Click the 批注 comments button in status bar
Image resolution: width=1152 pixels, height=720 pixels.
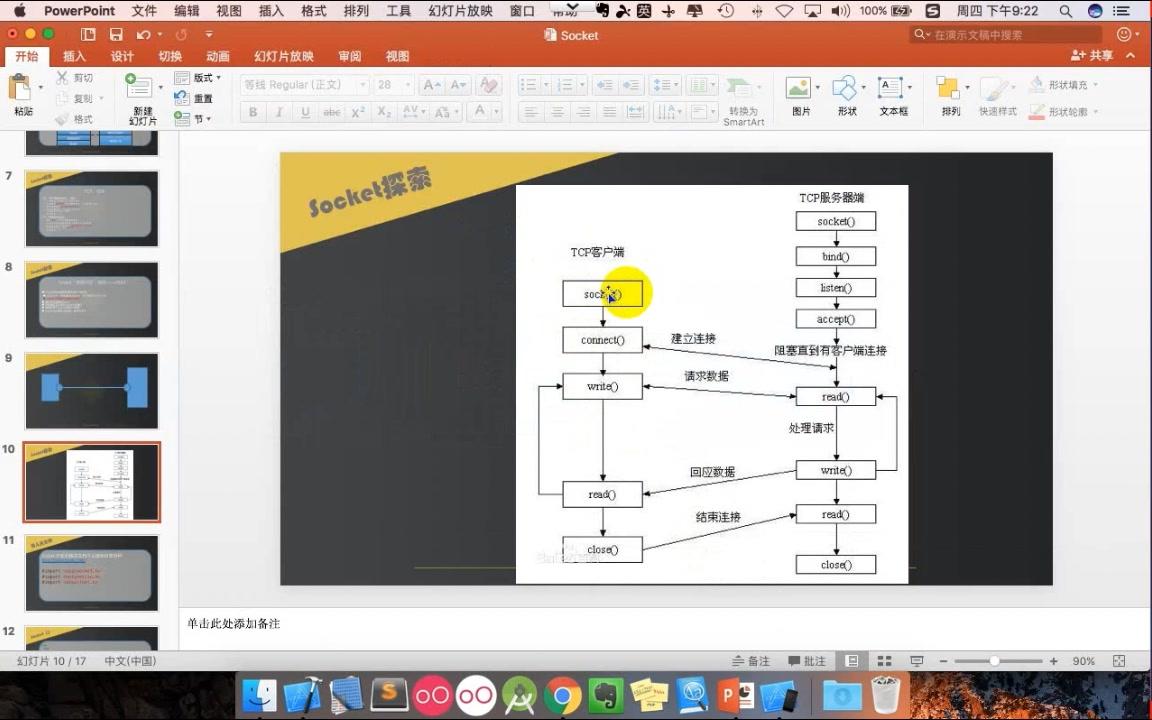pos(807,661)
